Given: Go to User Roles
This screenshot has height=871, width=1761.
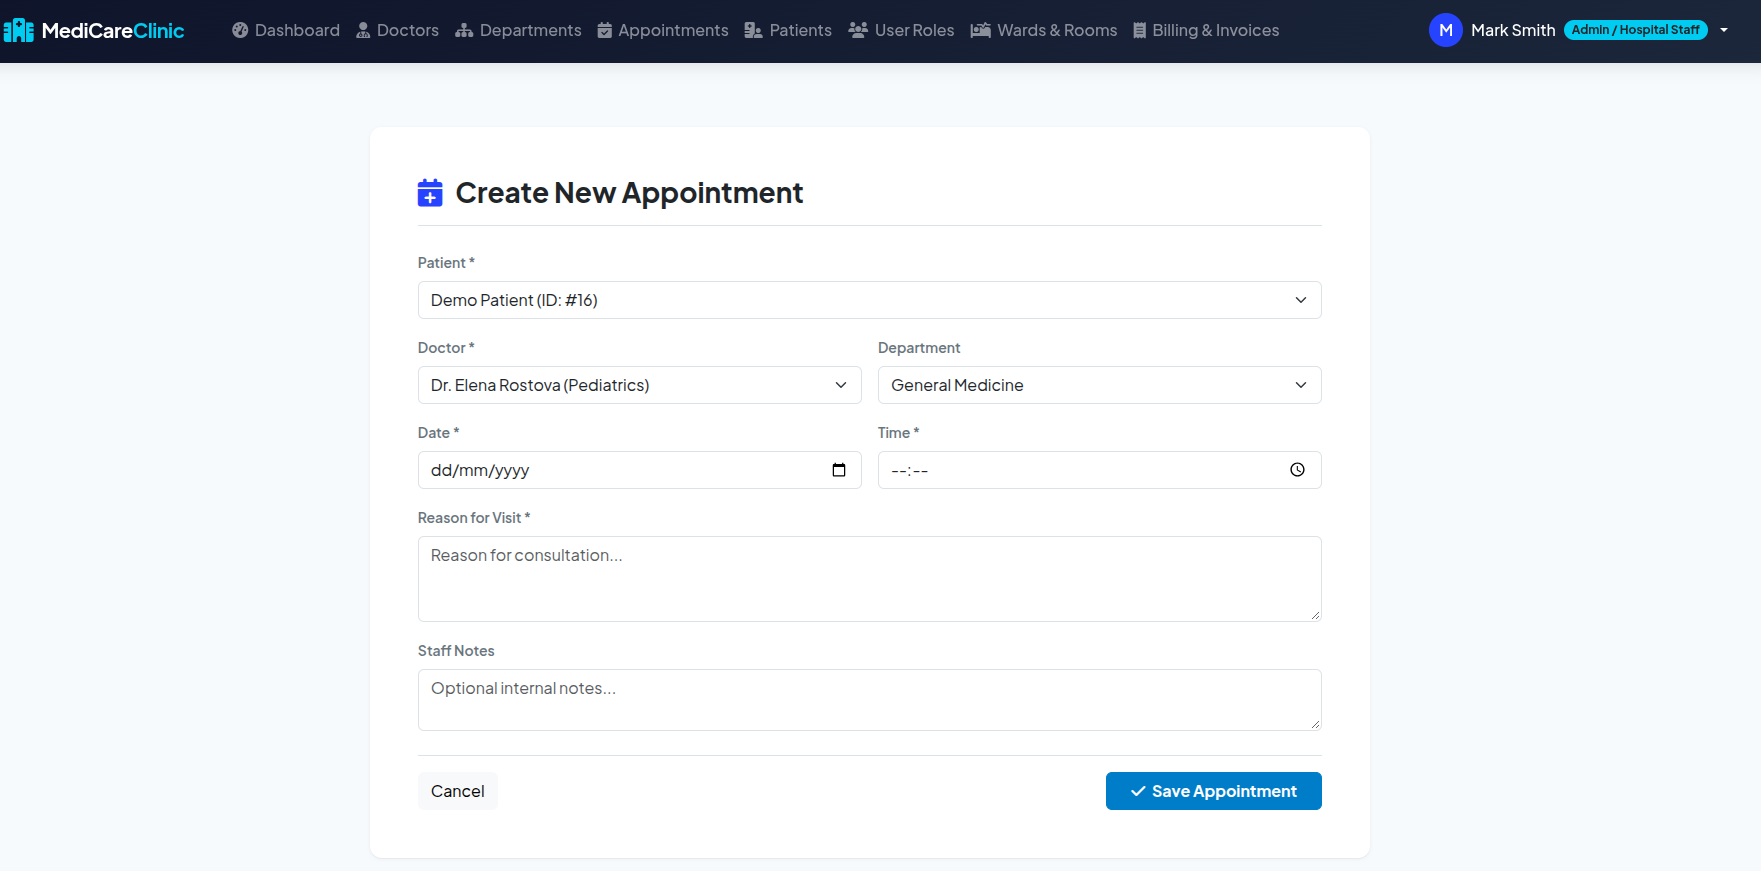Looking at the screenshot, I should pos(901,31).
